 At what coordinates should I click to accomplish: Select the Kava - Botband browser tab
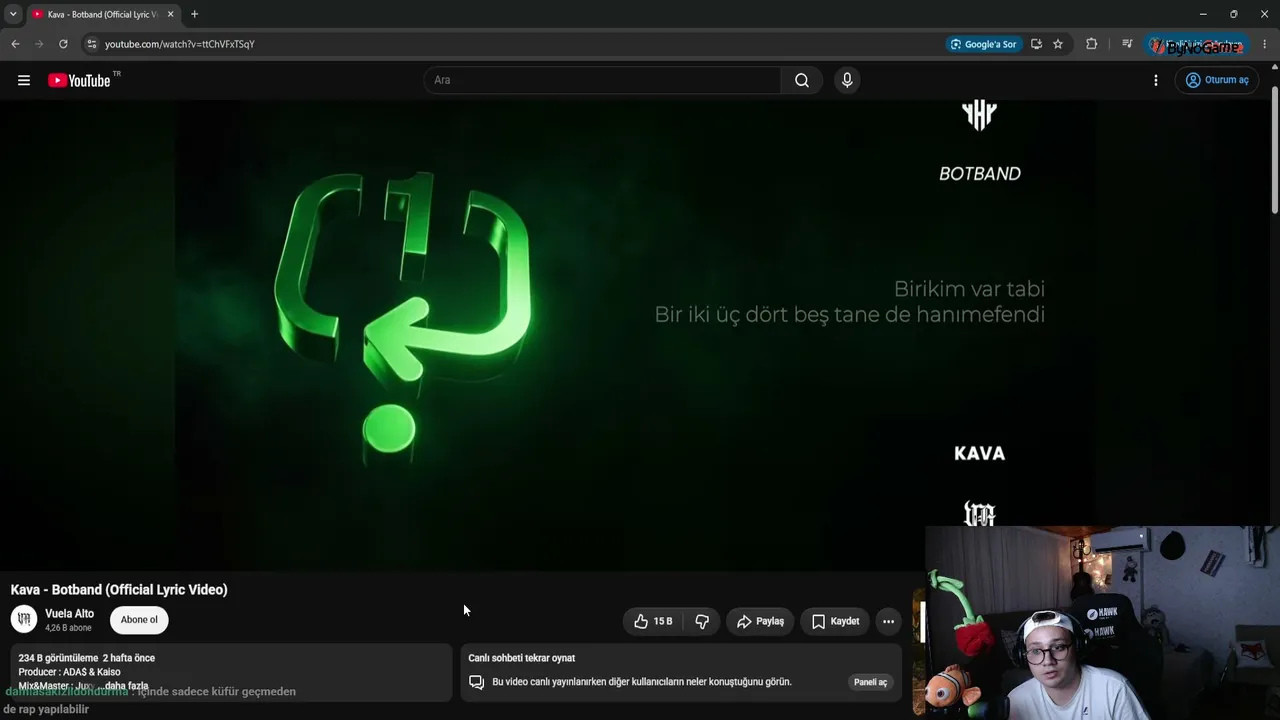click(x=103, y=15)
